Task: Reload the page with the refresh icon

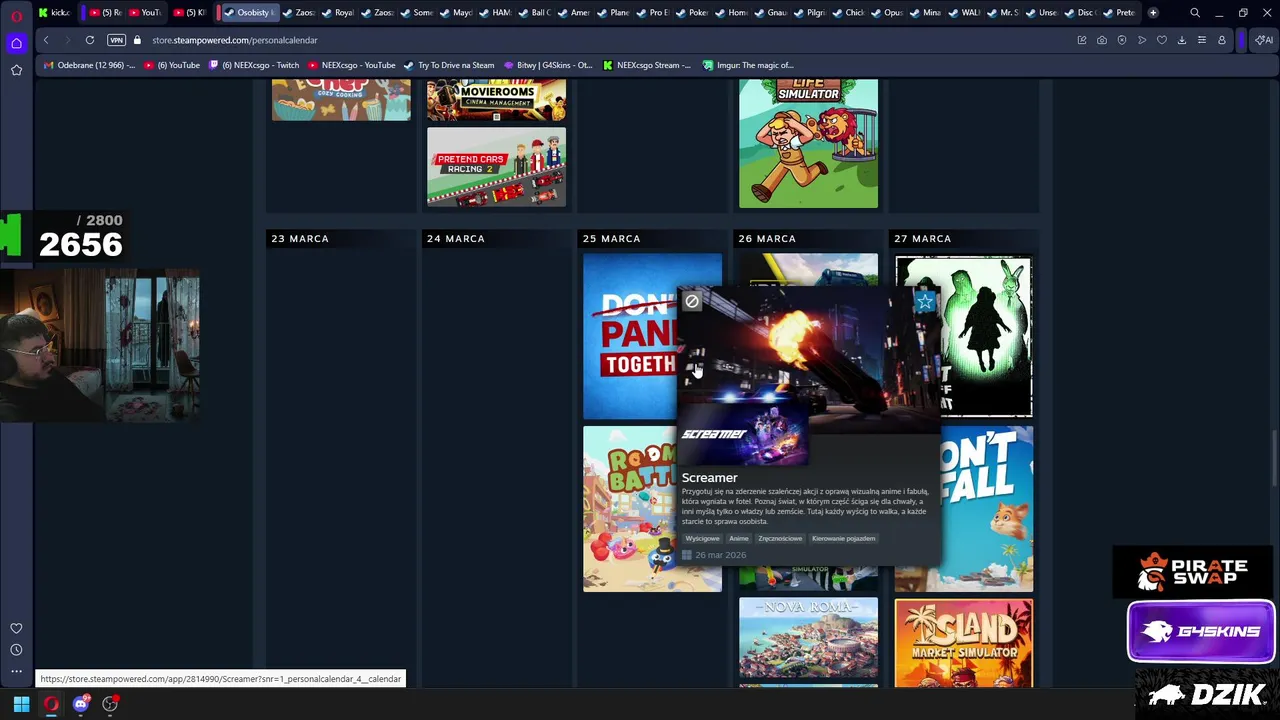Action: point(90,40)
